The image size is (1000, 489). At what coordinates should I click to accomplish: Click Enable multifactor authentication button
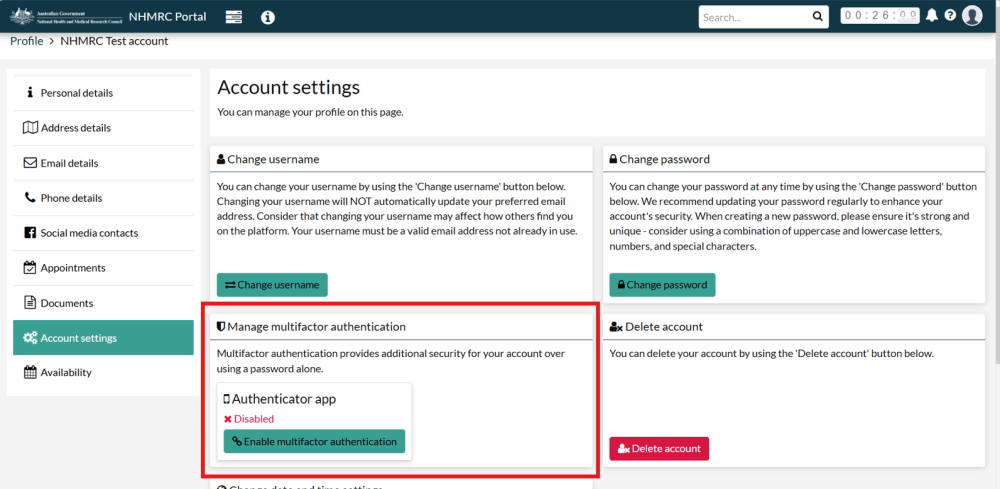point(314,441)
